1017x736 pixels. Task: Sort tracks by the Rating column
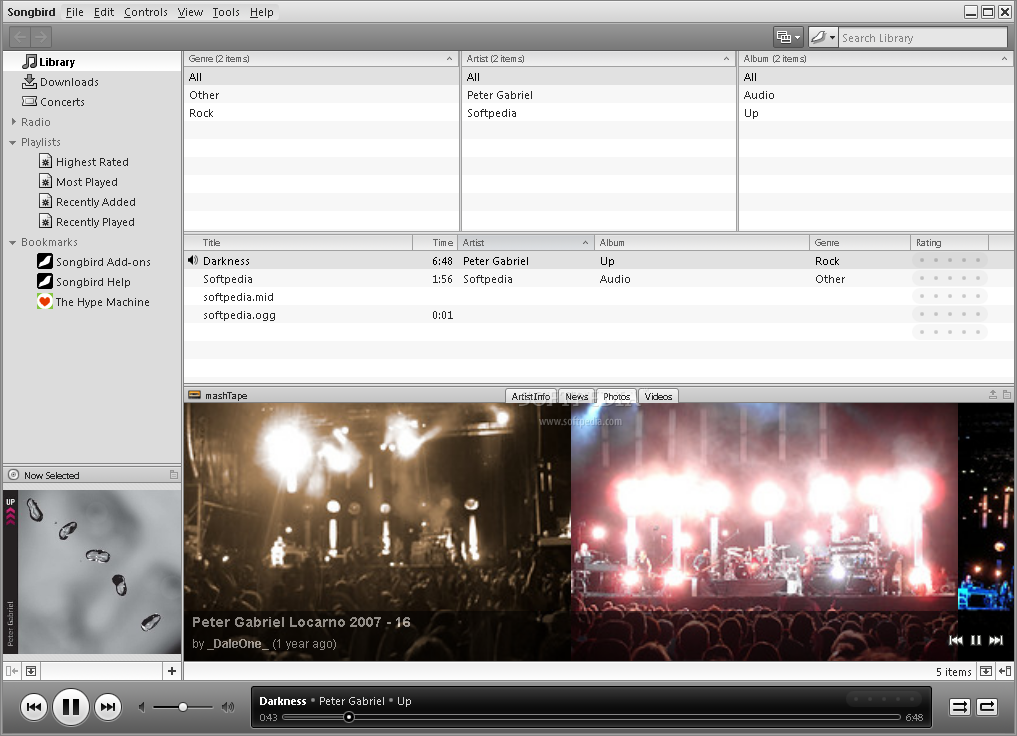[950, 243]
